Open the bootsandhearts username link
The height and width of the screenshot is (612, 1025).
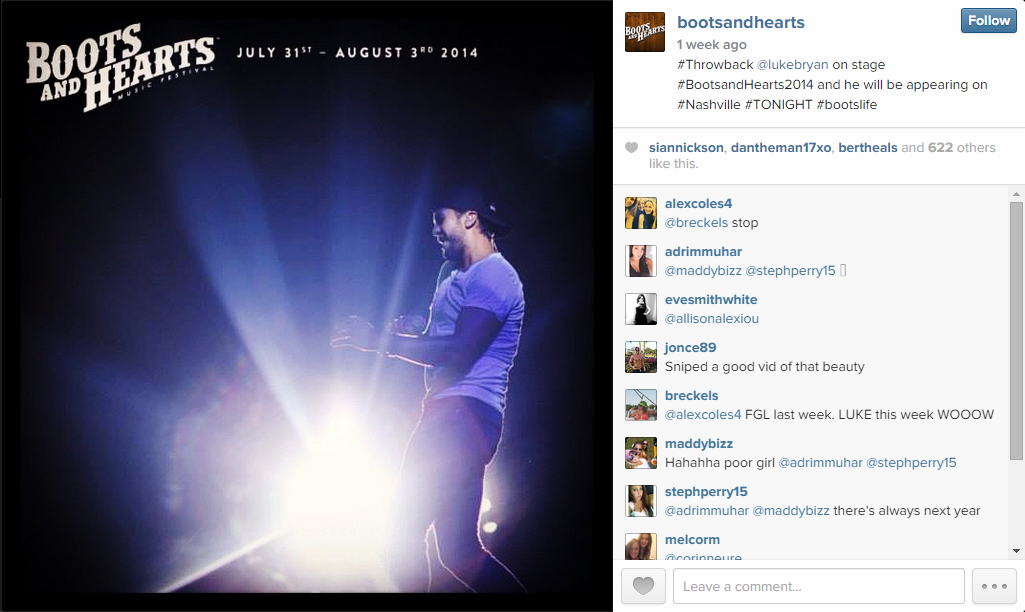click(741, 22)
